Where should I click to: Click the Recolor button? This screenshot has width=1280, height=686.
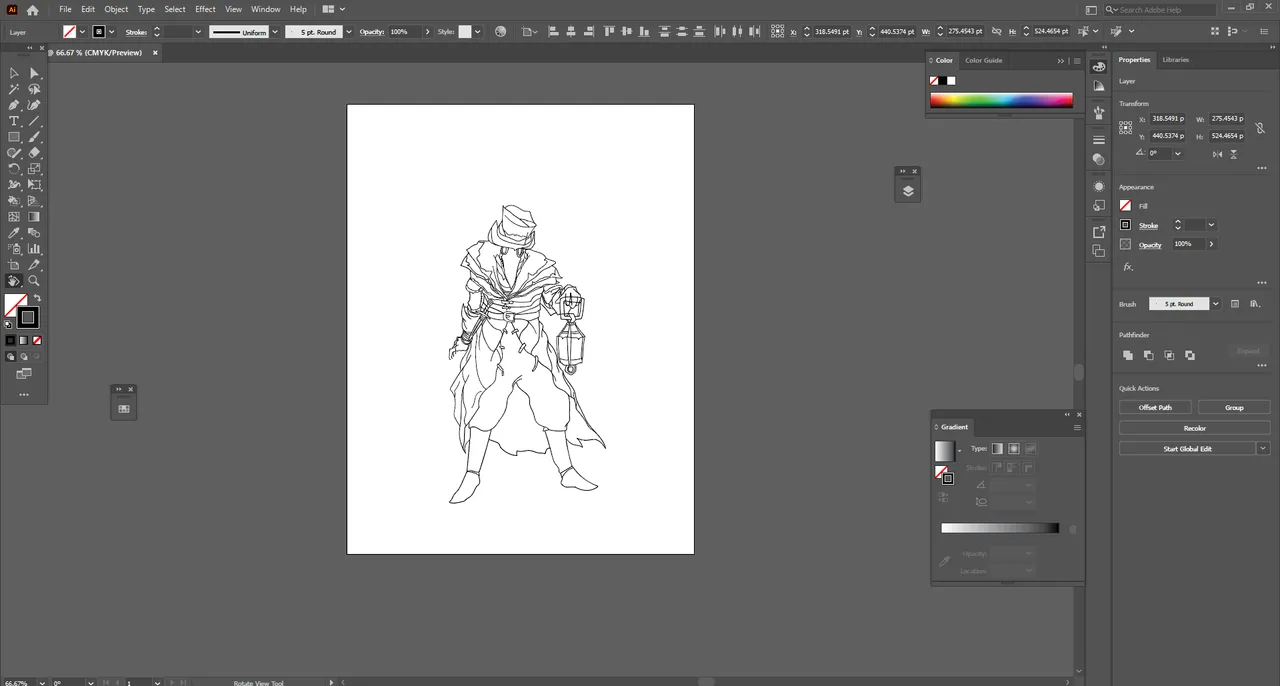point(1194,428)
